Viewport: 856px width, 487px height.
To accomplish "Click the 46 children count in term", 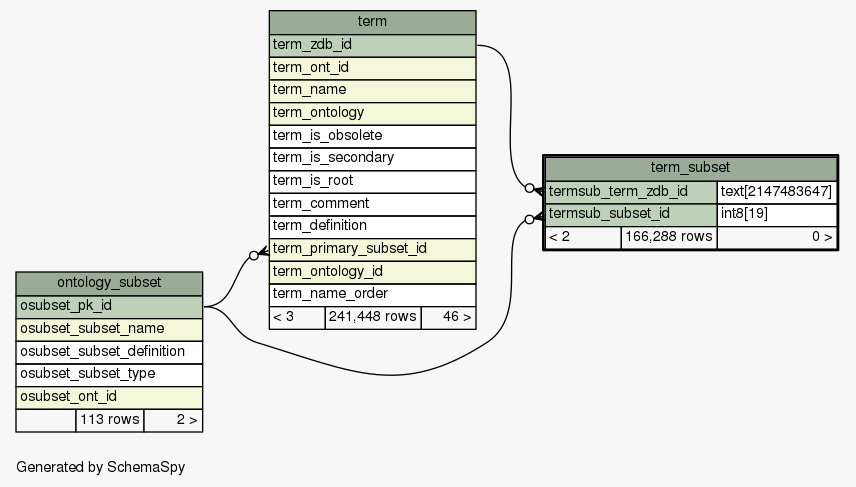I will click(x=448, y=318).
